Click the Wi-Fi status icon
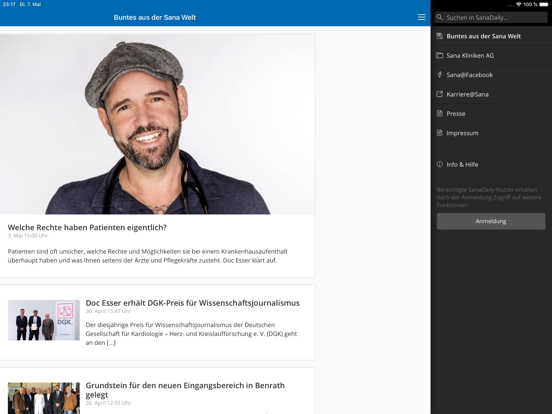This screenshot has width=552, height=414. 519,4
